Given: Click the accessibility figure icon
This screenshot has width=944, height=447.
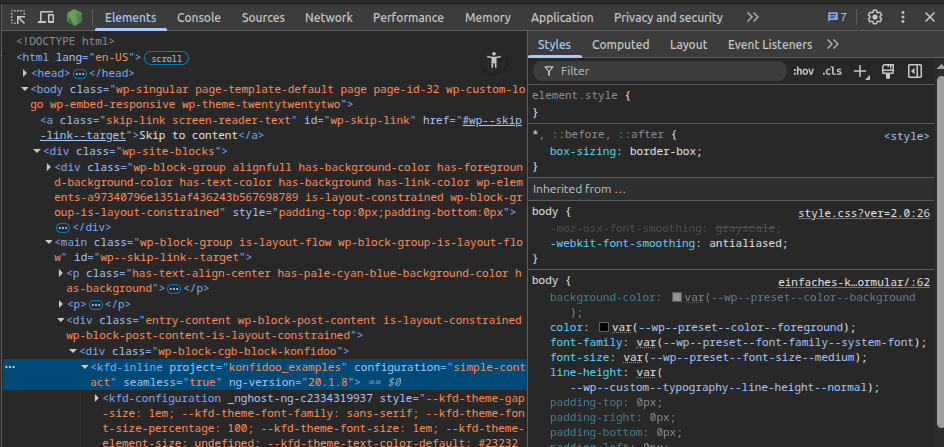Looking at the screenshot, I should pos(494,60).
